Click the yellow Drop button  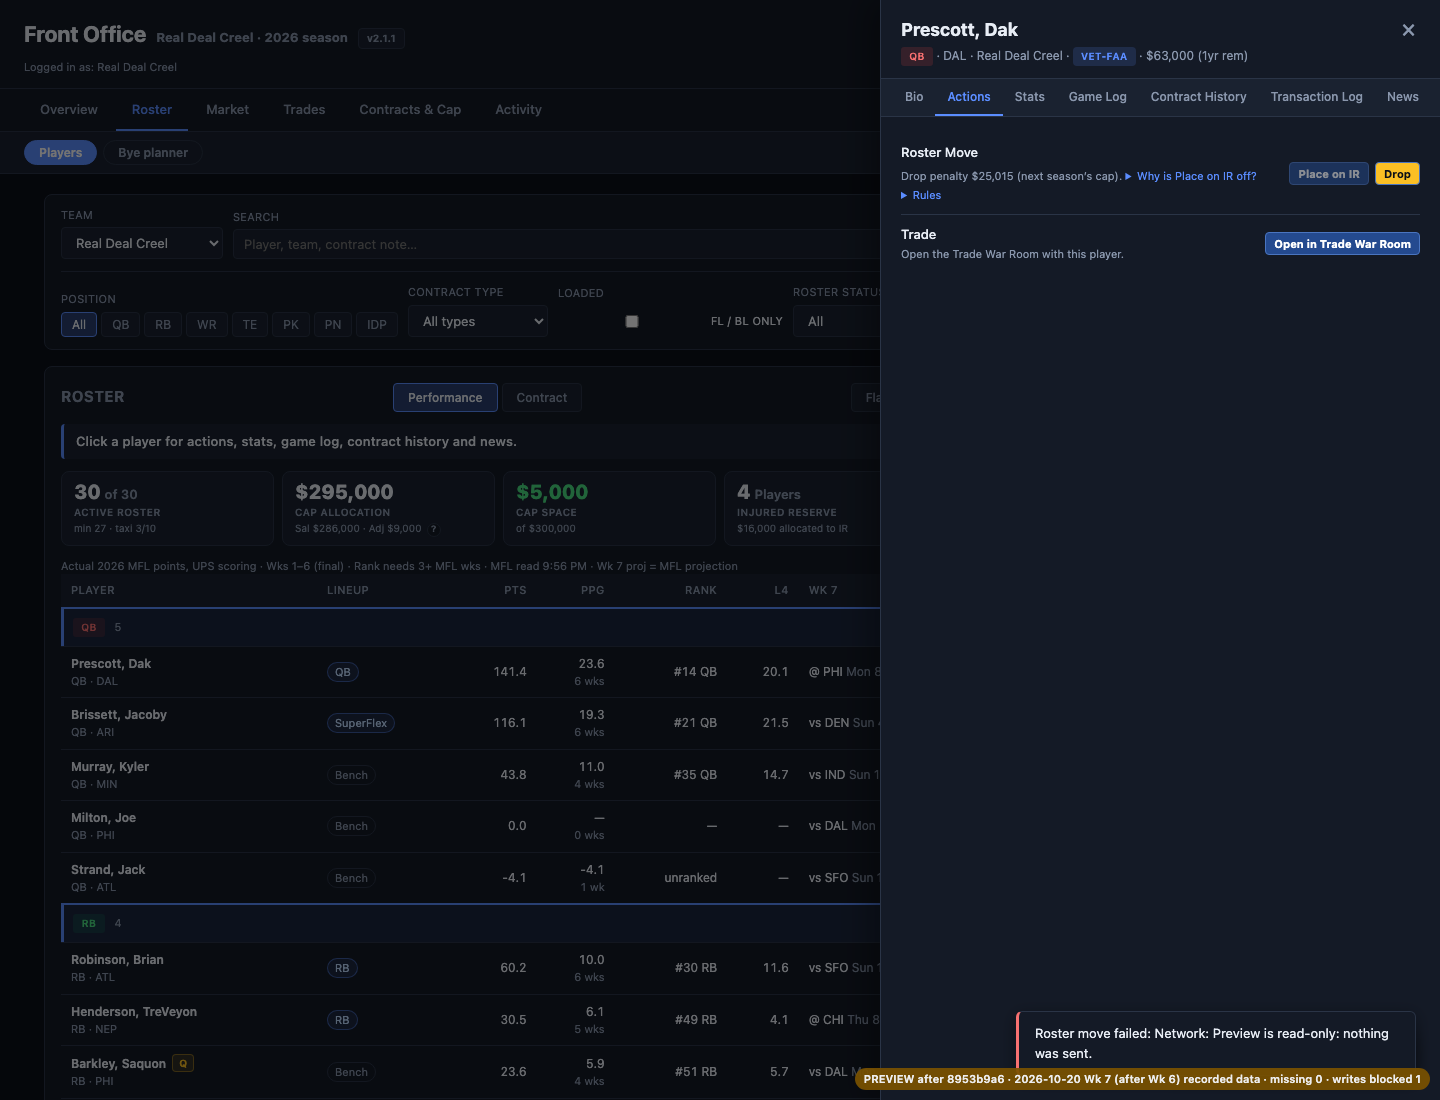click(x=1398, y=174)
